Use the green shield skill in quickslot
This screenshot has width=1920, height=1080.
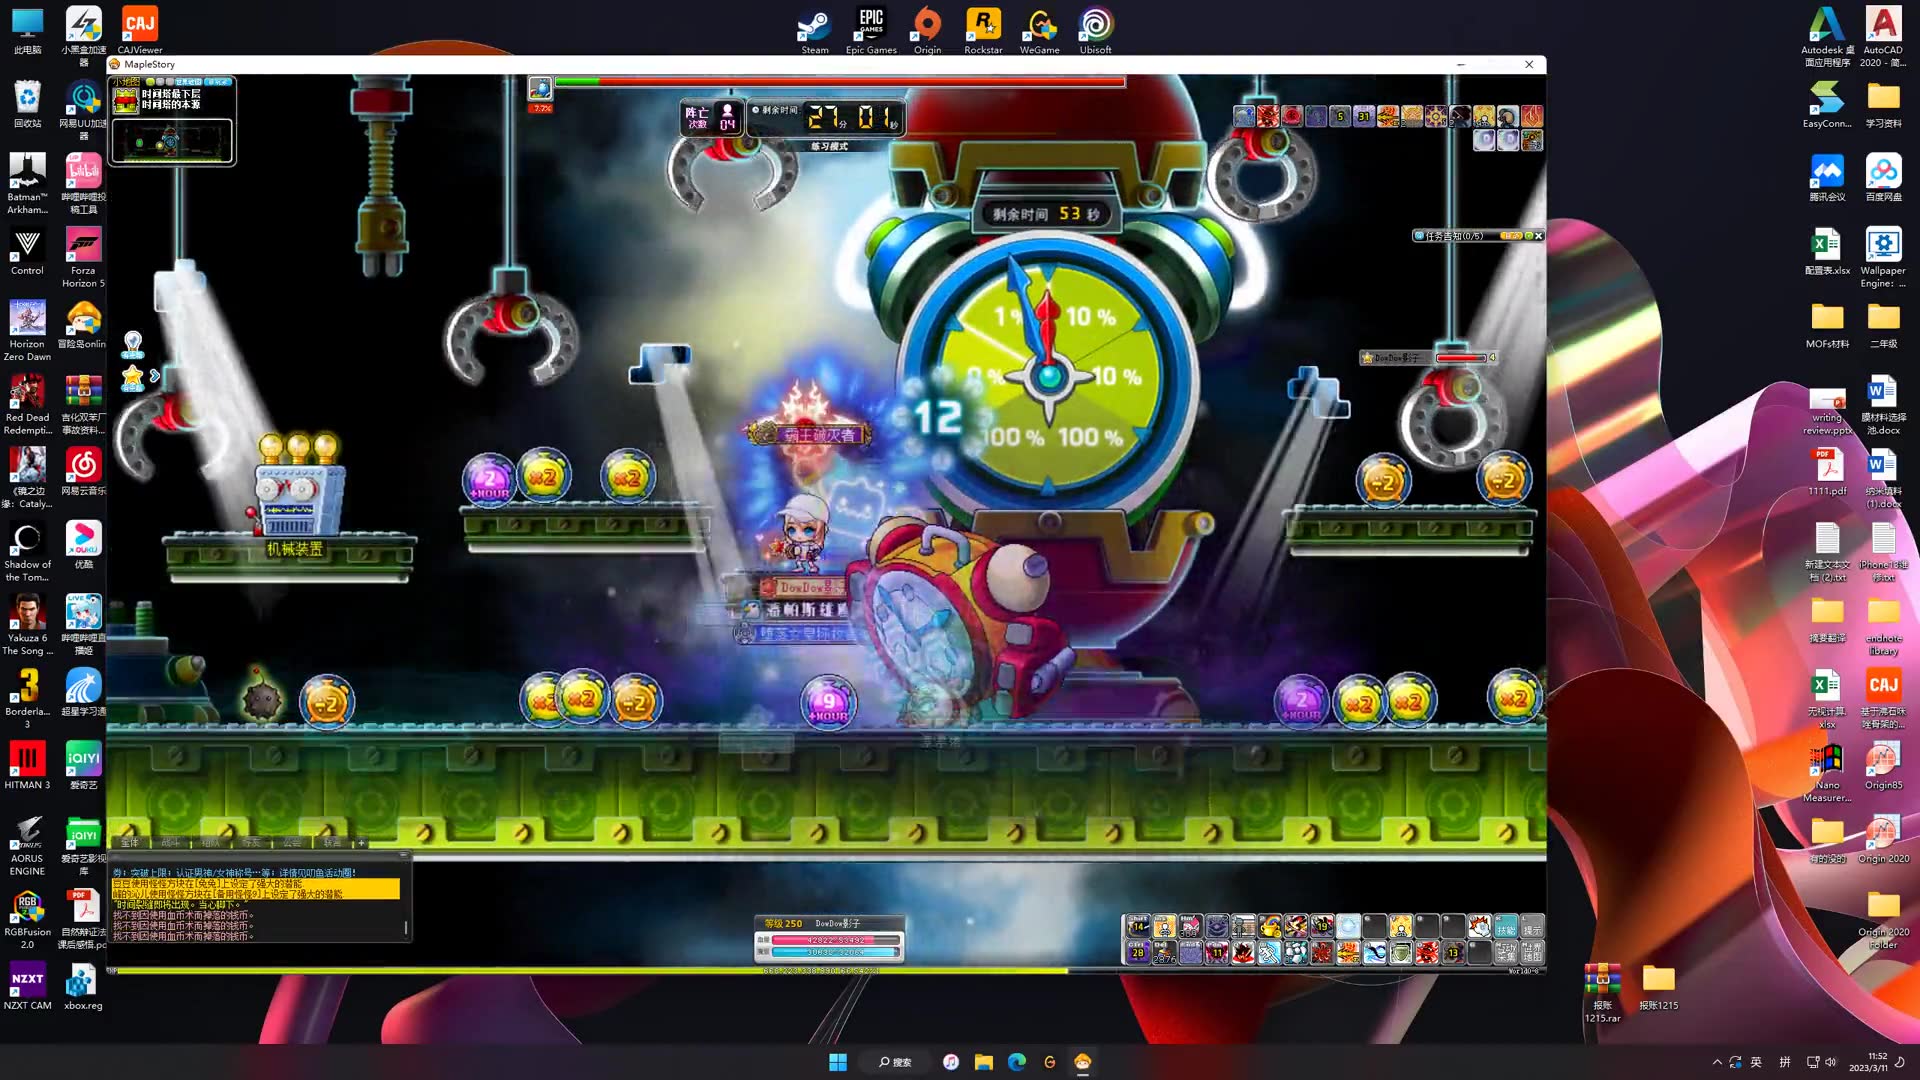[1401, 952]
